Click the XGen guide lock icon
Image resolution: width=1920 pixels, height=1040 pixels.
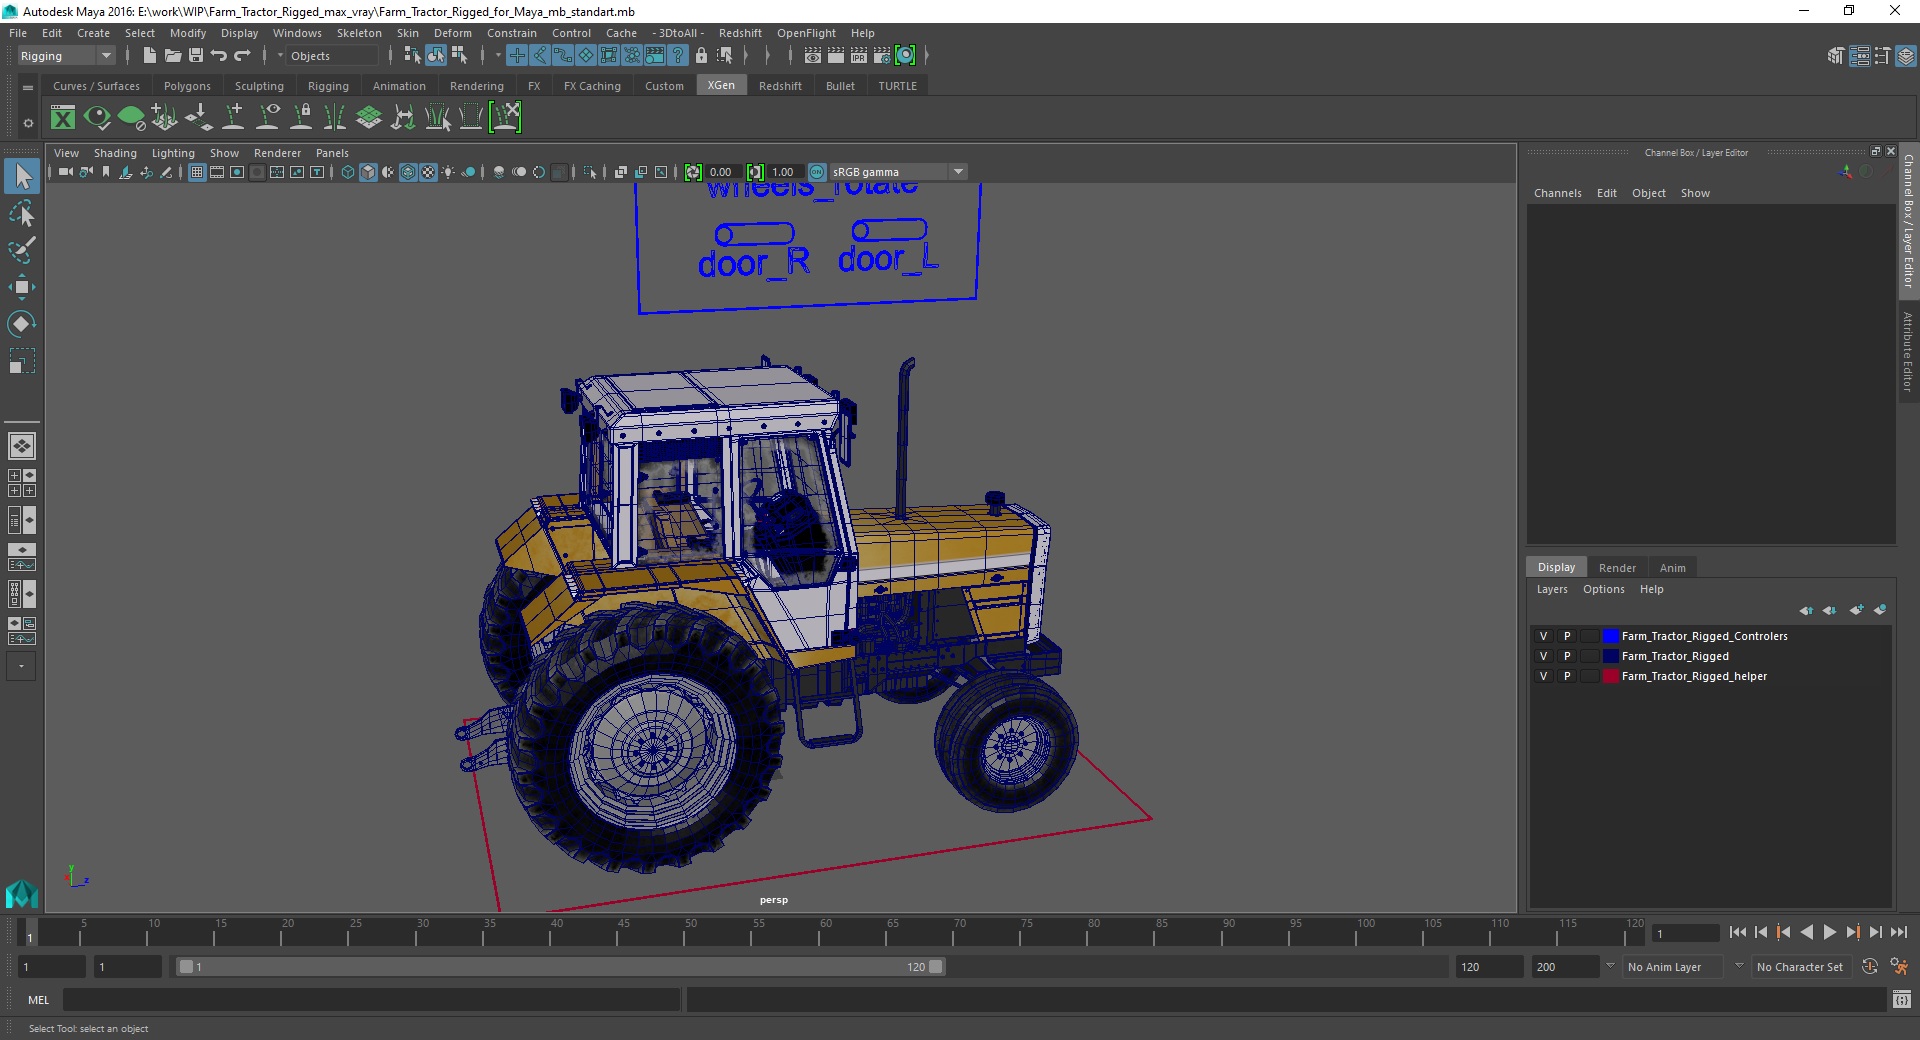click(x=301, y=118)
